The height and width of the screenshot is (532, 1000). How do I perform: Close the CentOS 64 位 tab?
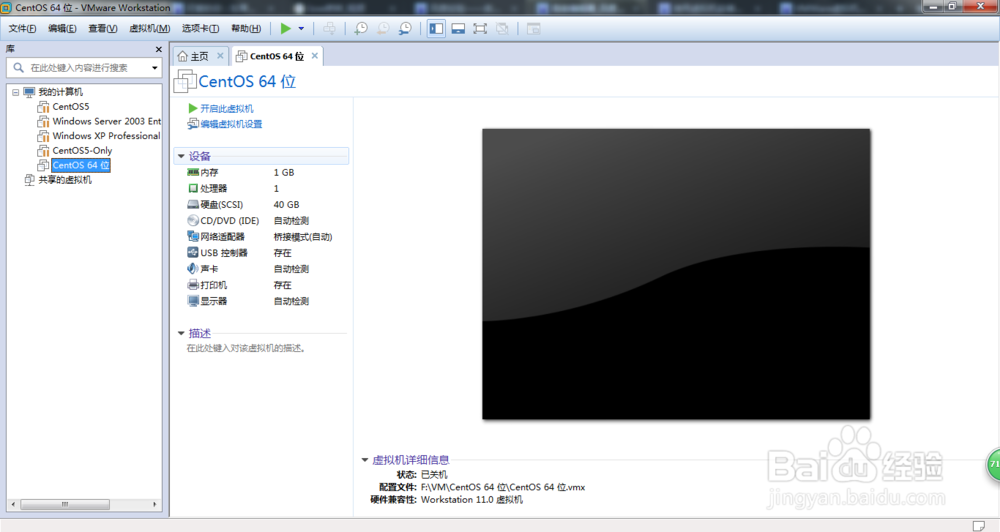click(314, 55)
